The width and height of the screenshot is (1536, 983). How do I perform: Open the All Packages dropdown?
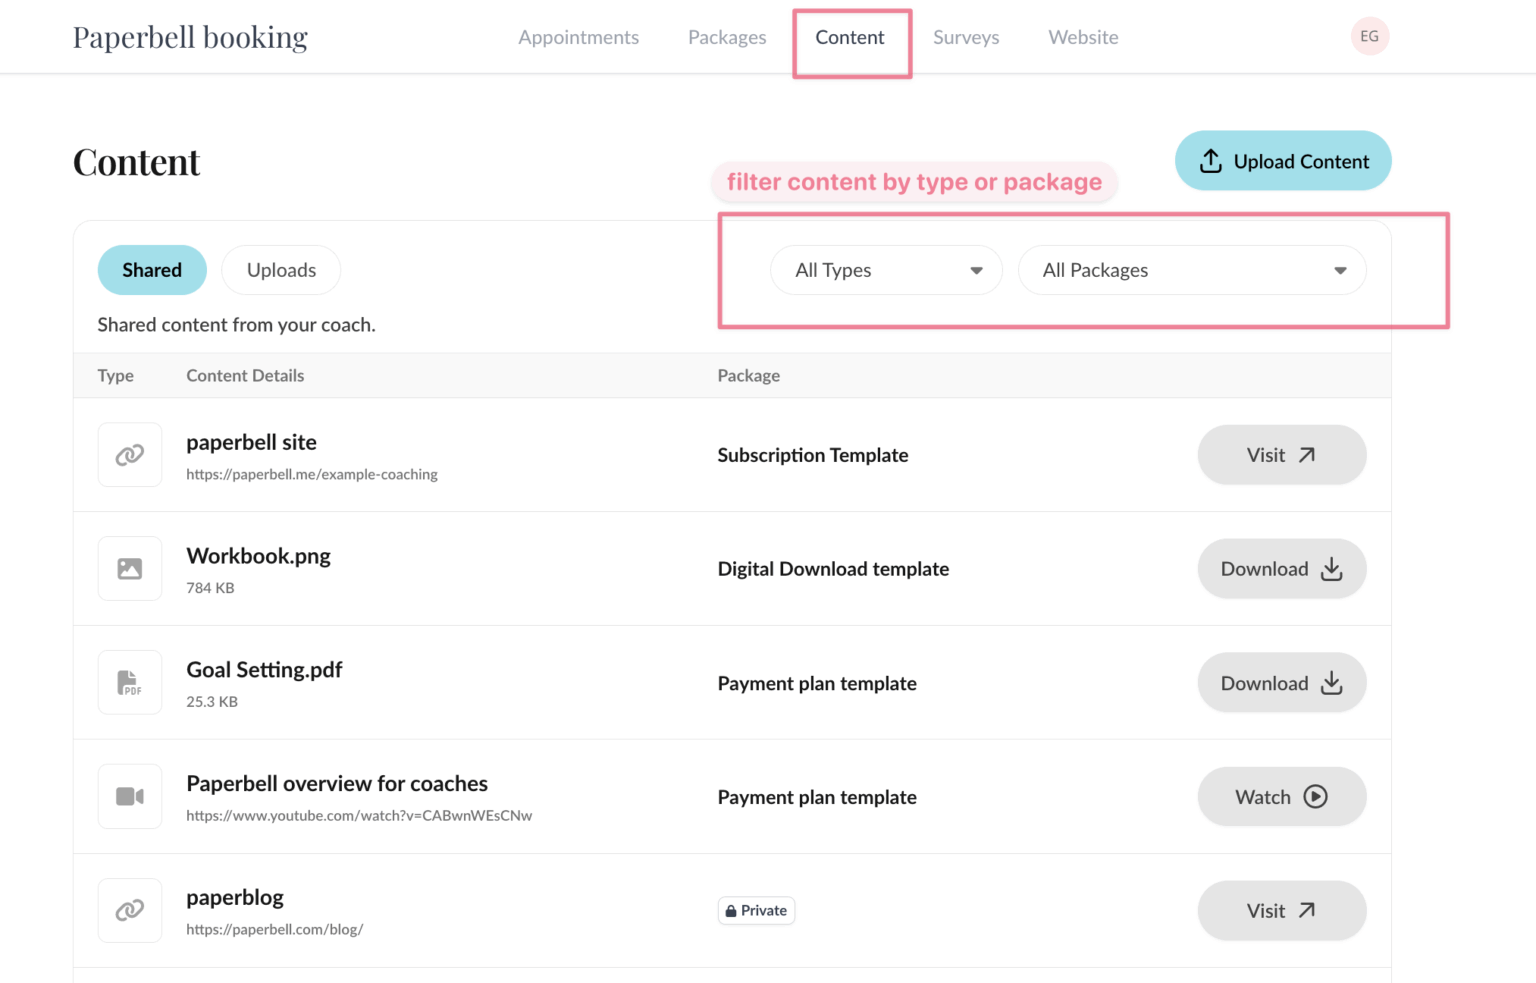[1190, 270]
